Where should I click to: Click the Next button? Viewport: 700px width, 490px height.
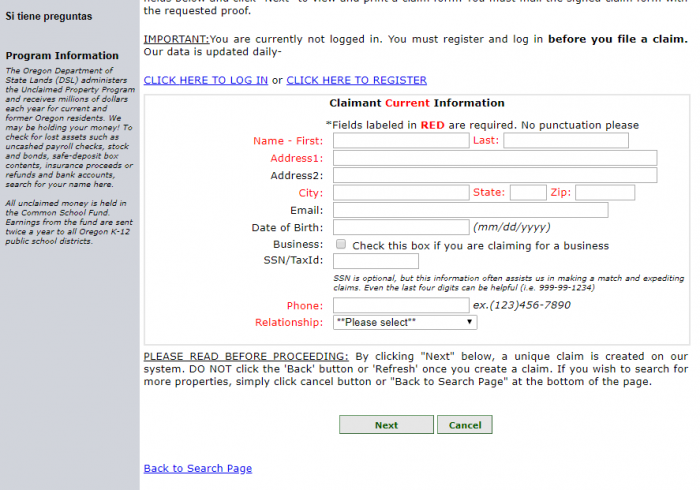point(386,425)
